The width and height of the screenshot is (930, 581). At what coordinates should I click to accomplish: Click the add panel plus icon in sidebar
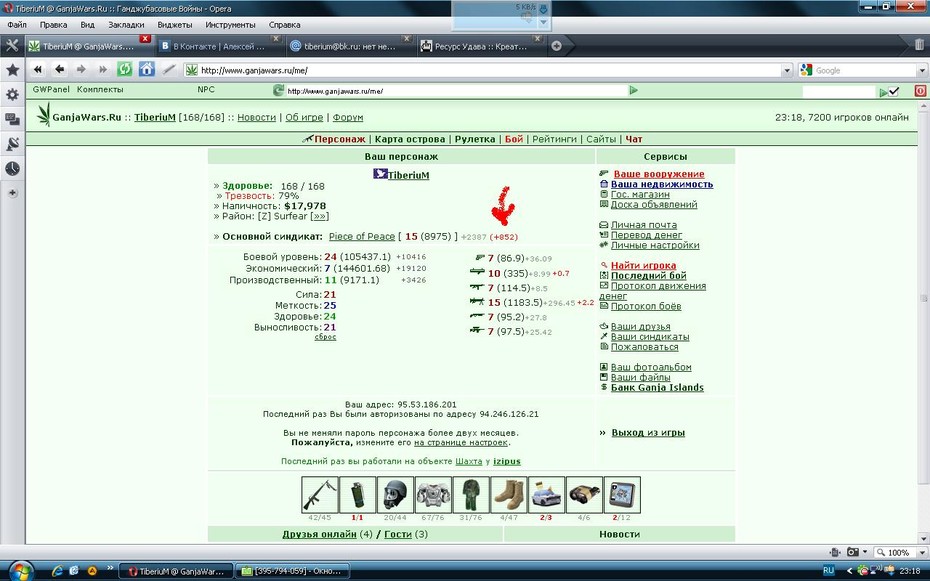pos(12,193)
